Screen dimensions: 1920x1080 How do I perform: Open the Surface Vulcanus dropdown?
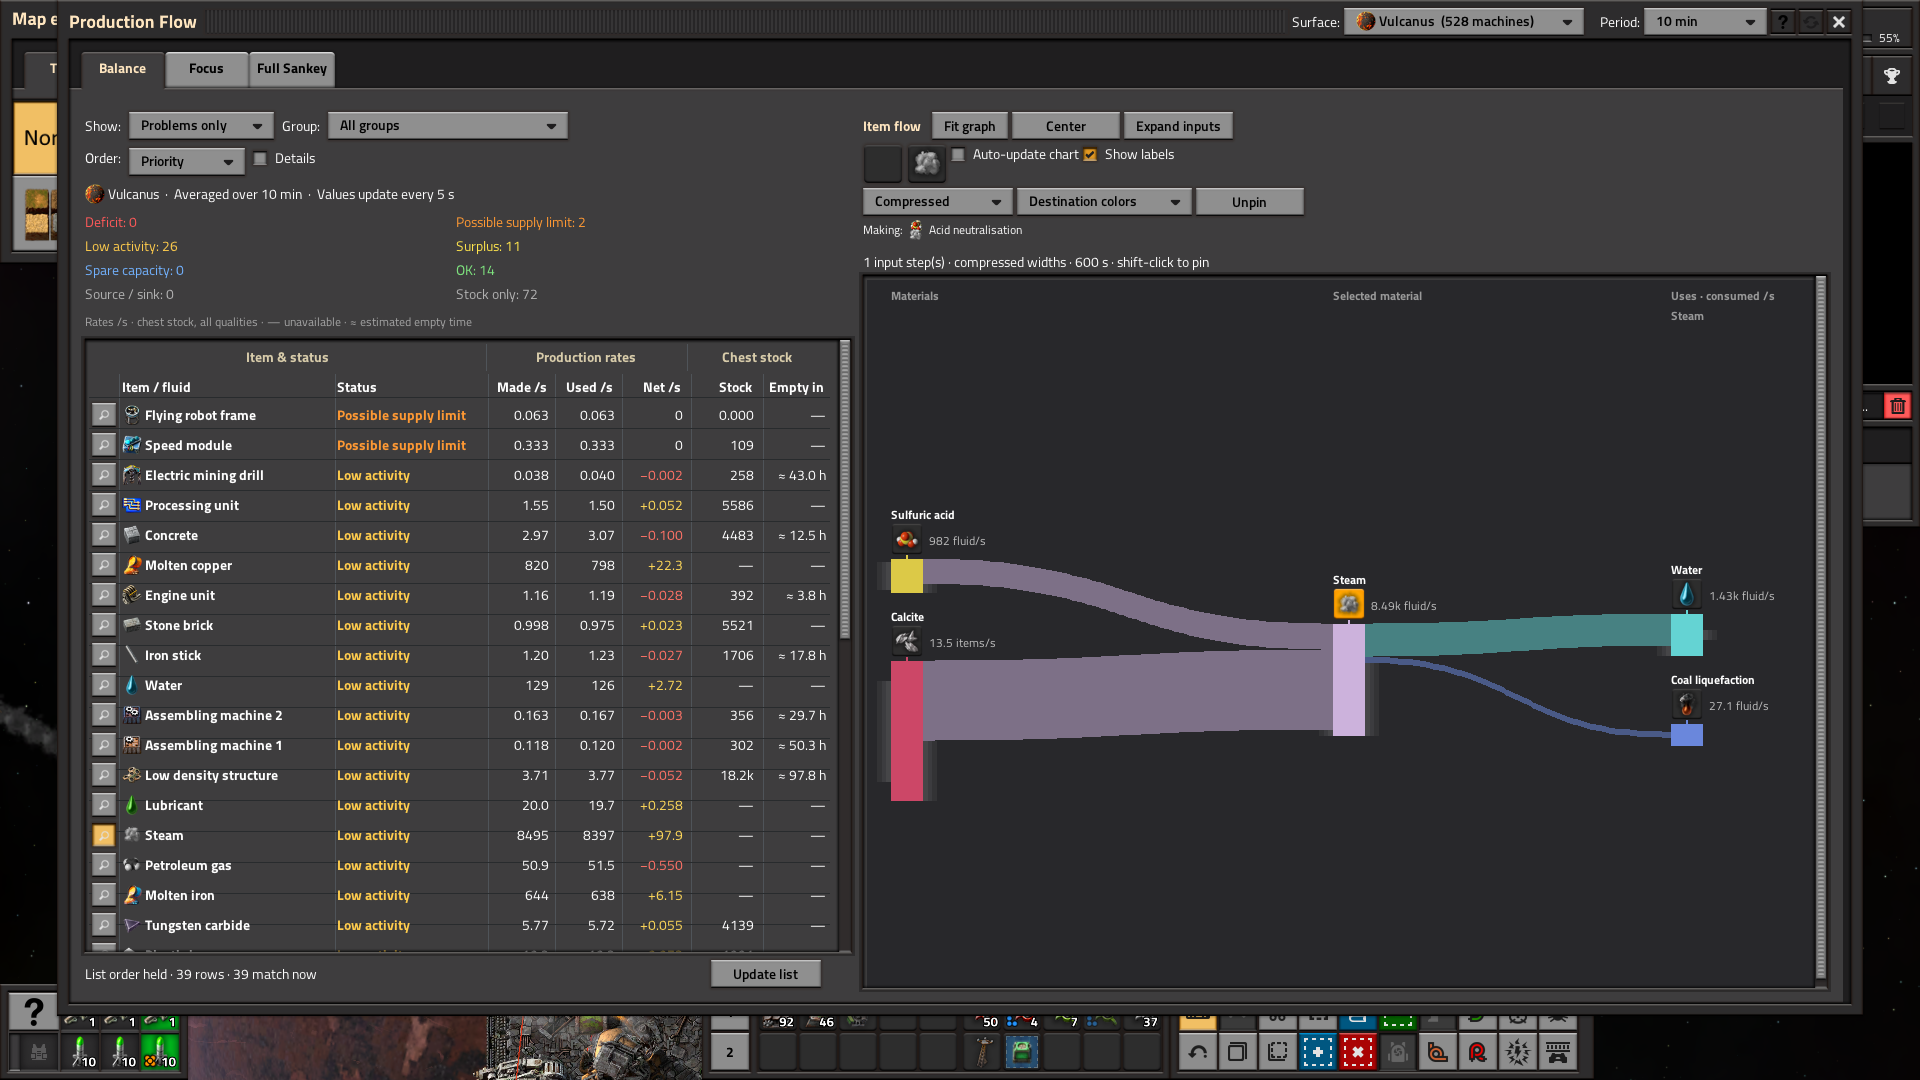[x=1463, y=22]
